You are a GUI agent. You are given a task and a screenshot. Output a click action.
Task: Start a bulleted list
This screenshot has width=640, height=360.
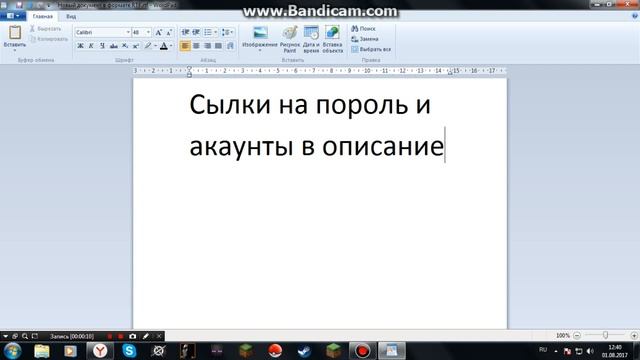point(208,32)
